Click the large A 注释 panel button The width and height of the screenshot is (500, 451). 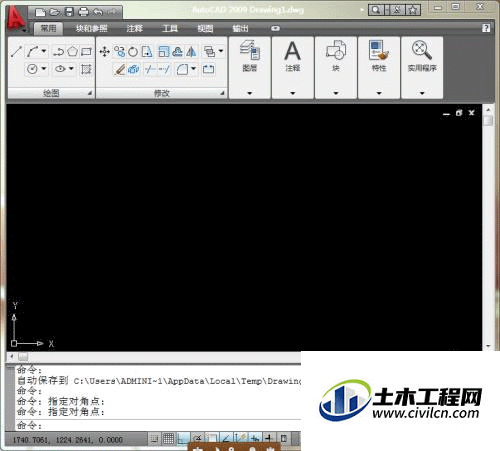[x=293, y=56]
